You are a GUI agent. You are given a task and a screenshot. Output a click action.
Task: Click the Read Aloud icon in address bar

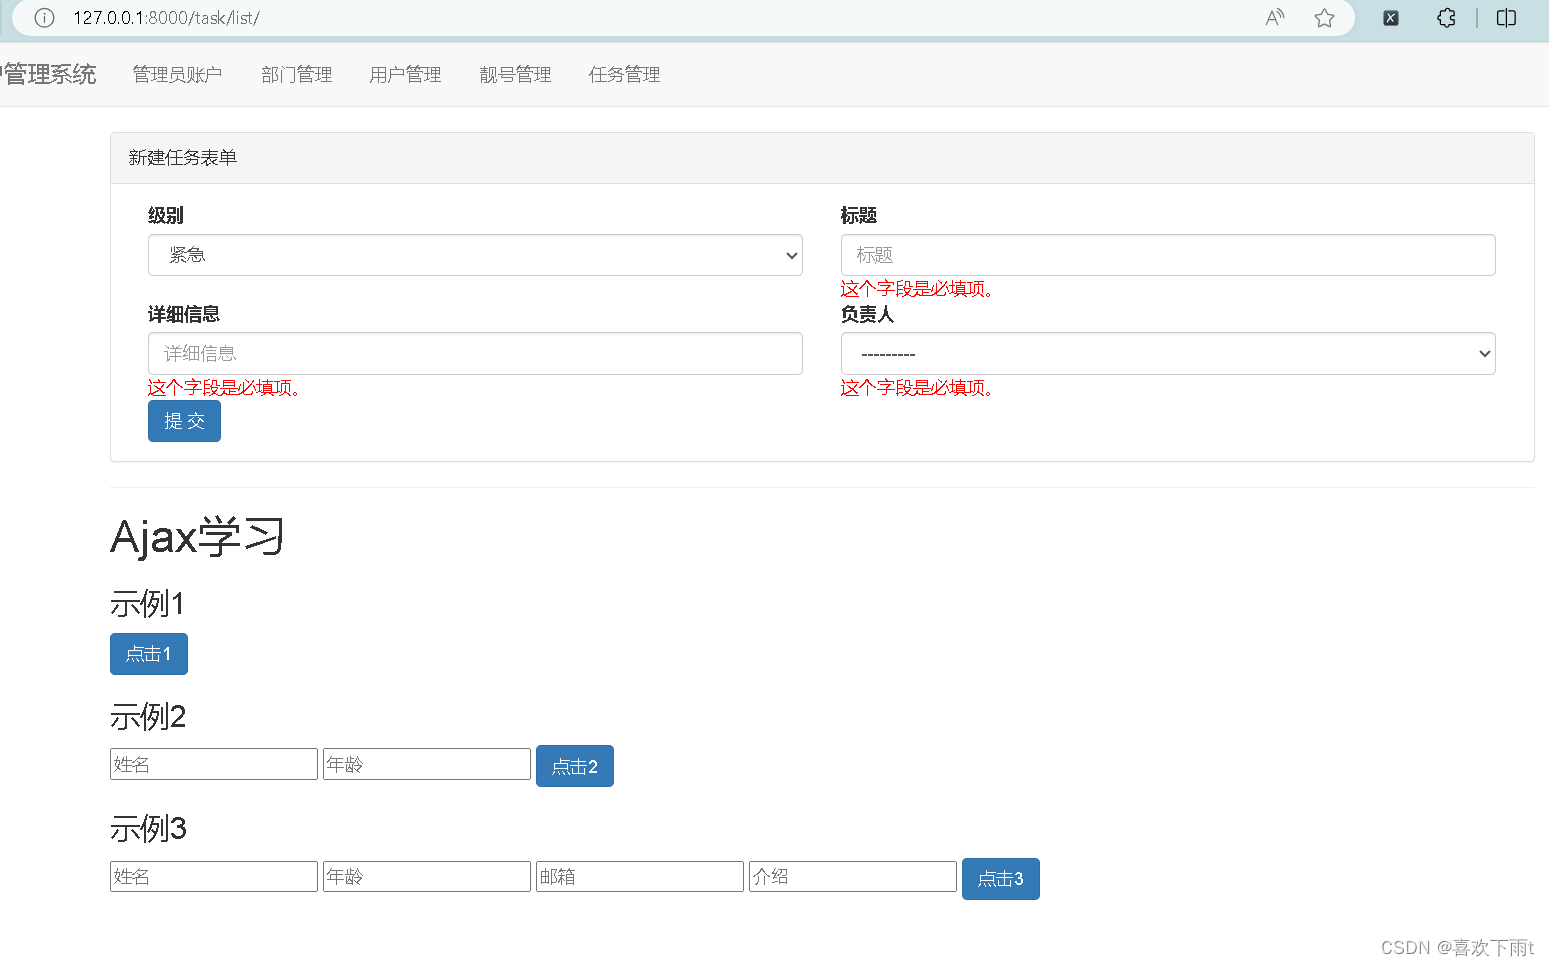[1275, 18]
